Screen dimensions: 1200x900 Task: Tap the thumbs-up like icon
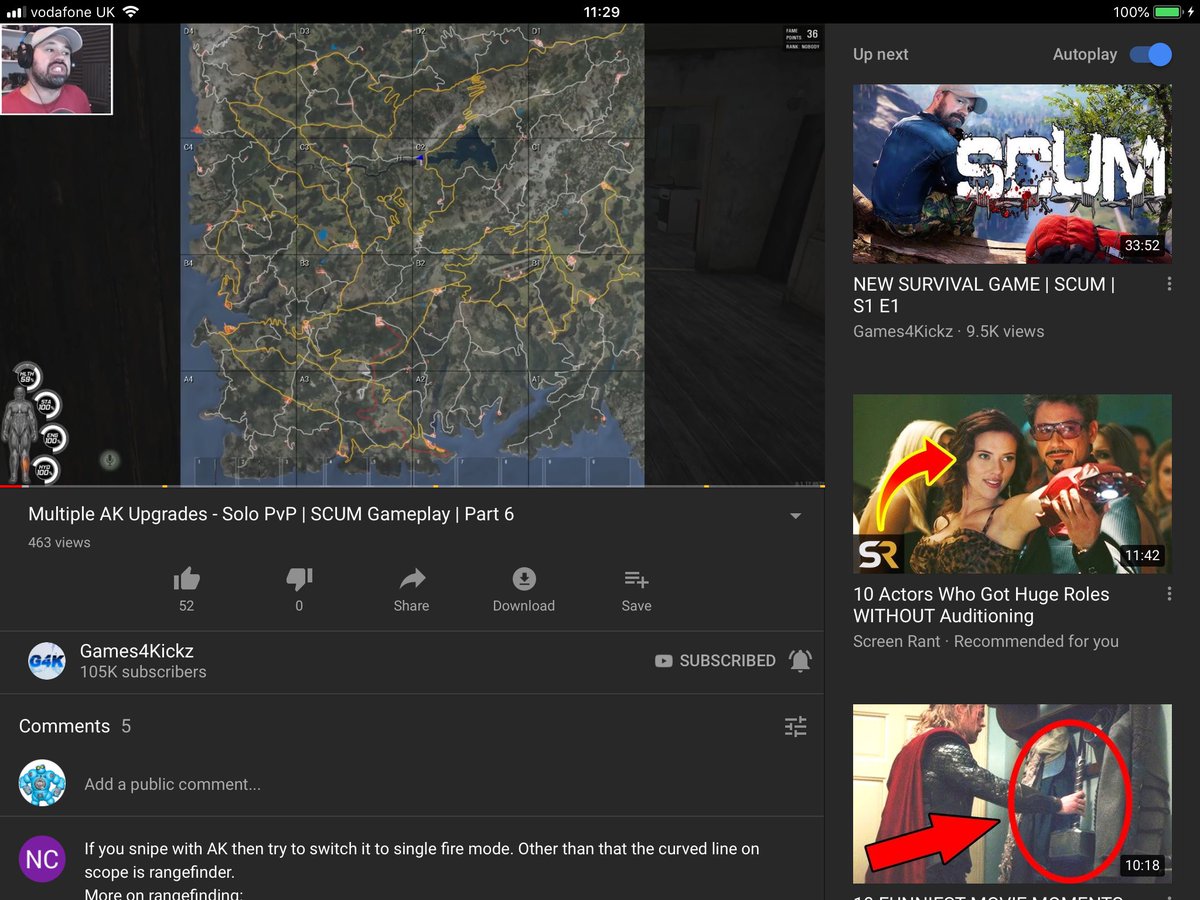coord(186,578)
